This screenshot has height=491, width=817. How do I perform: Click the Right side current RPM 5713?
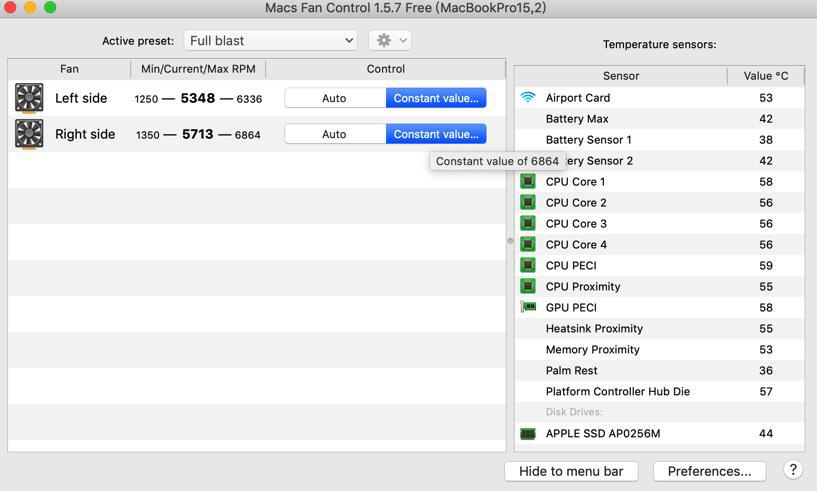pyautogui.click(x=197, y=134)
